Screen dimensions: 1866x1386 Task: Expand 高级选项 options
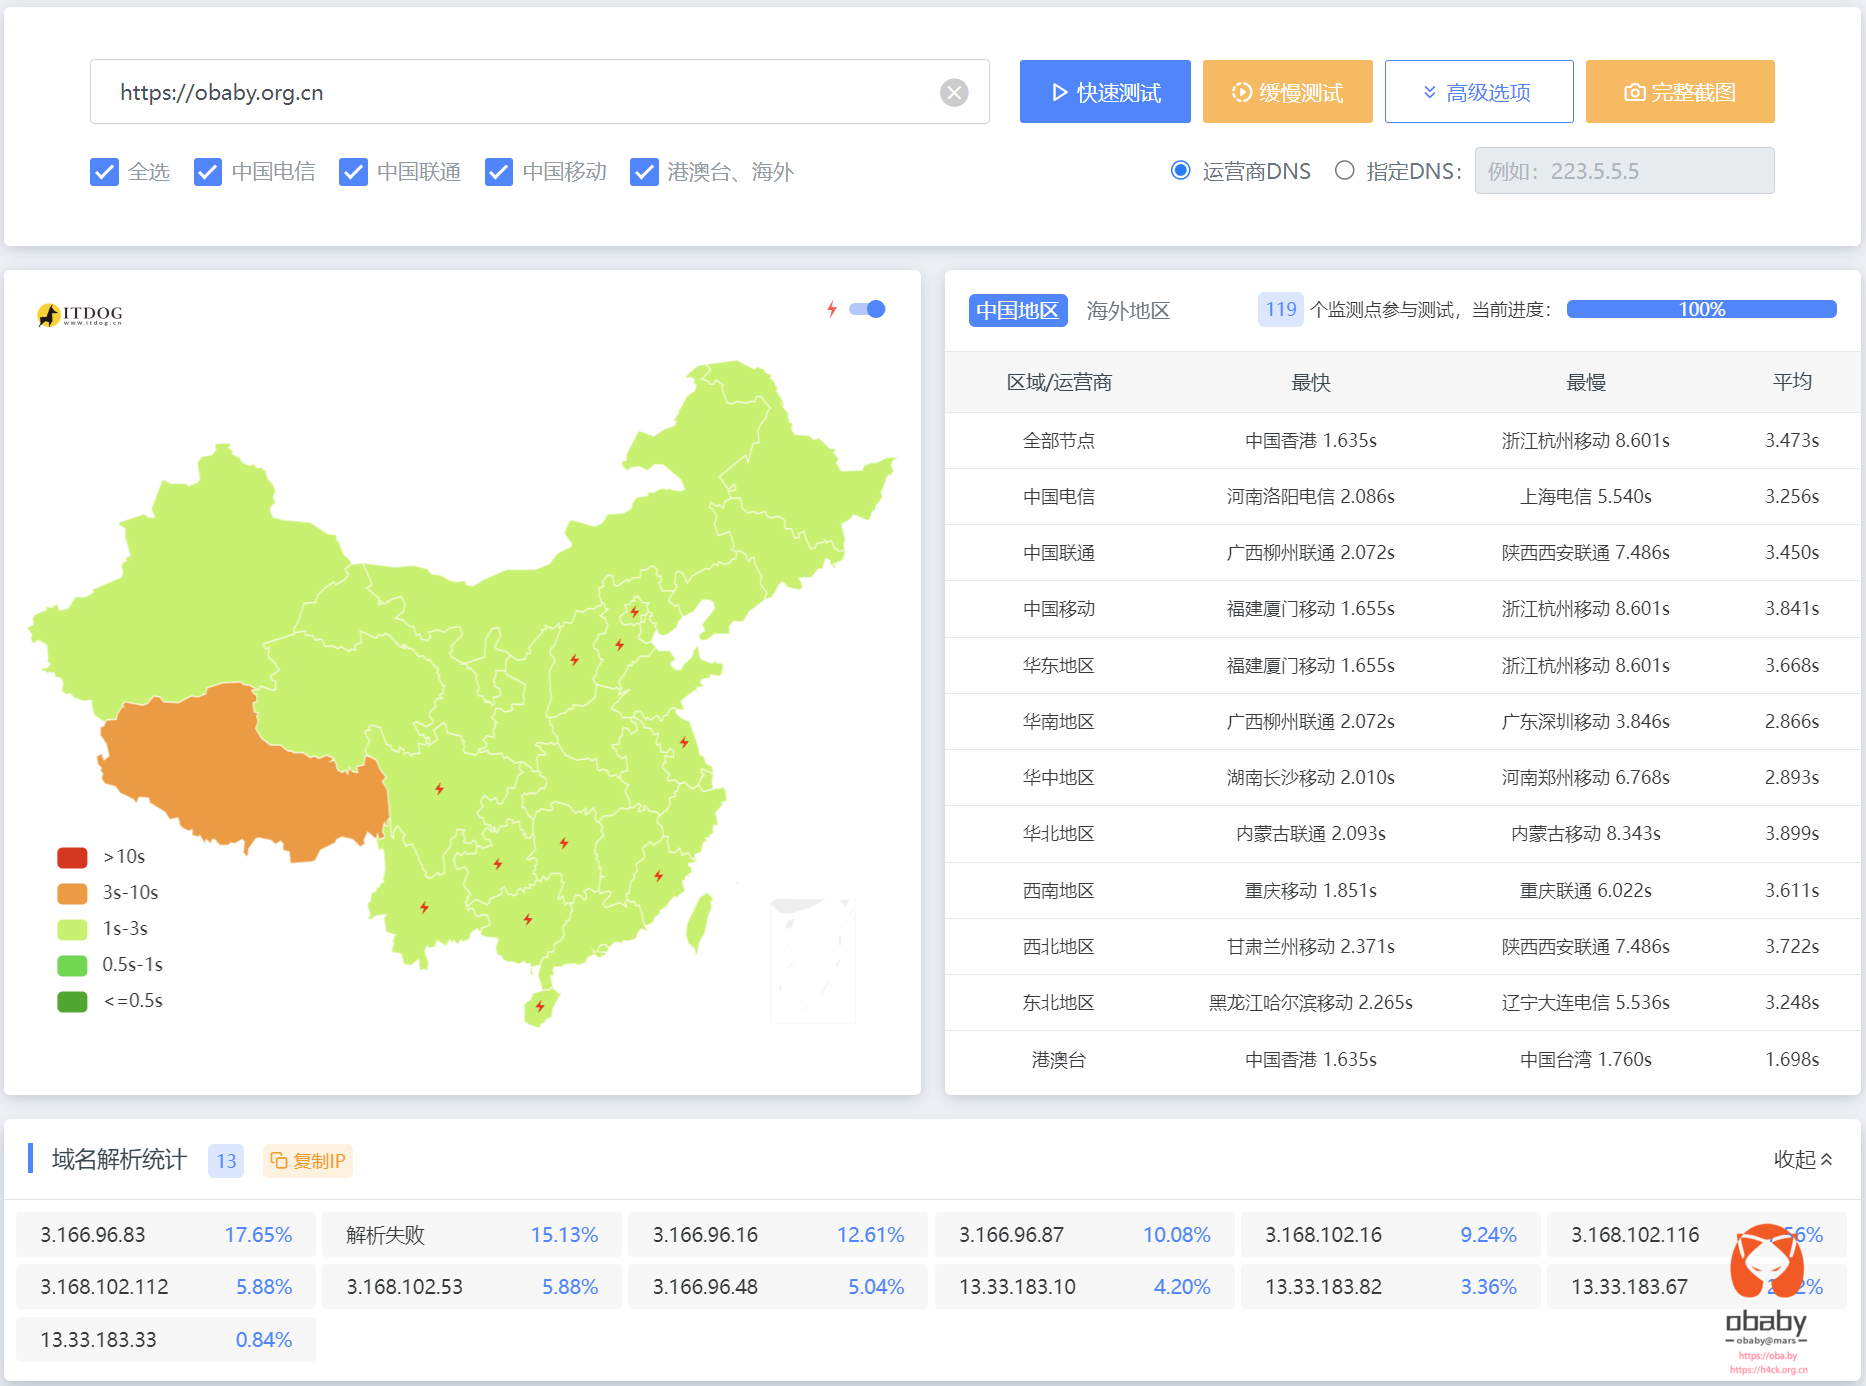click(1478, 91)
